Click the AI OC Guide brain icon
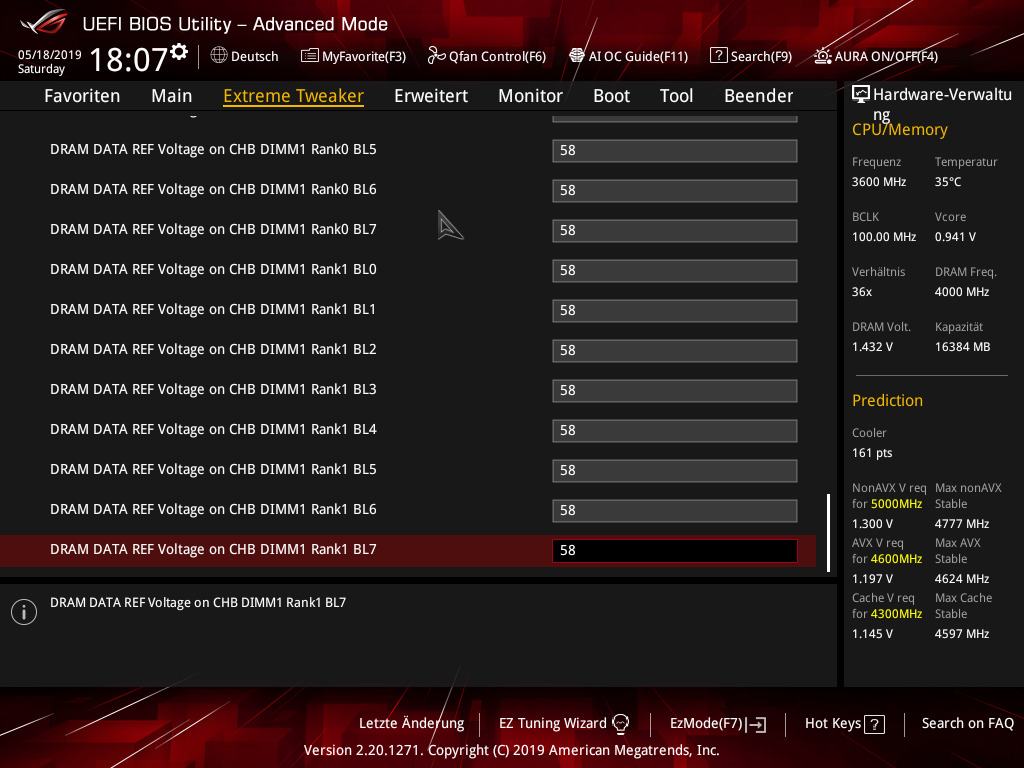The height and width of the screenshot is (768, 1024). click(577, 56)
